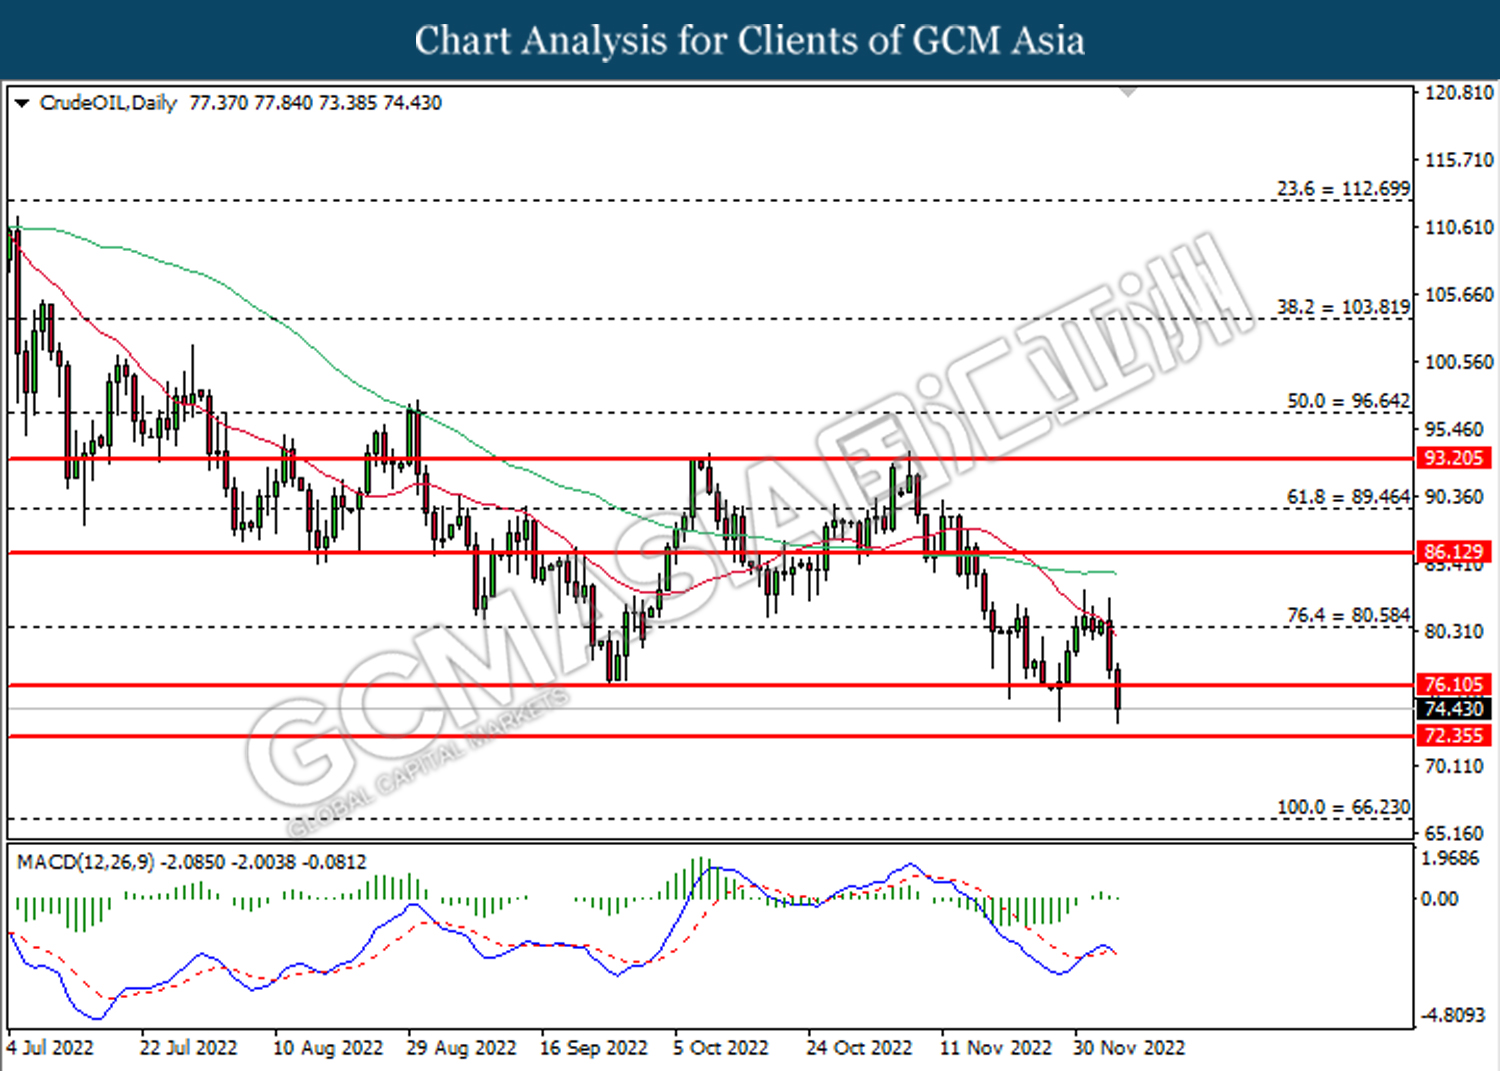
Task: Click the 65.160 price axis value
Action: point(1454,833)
